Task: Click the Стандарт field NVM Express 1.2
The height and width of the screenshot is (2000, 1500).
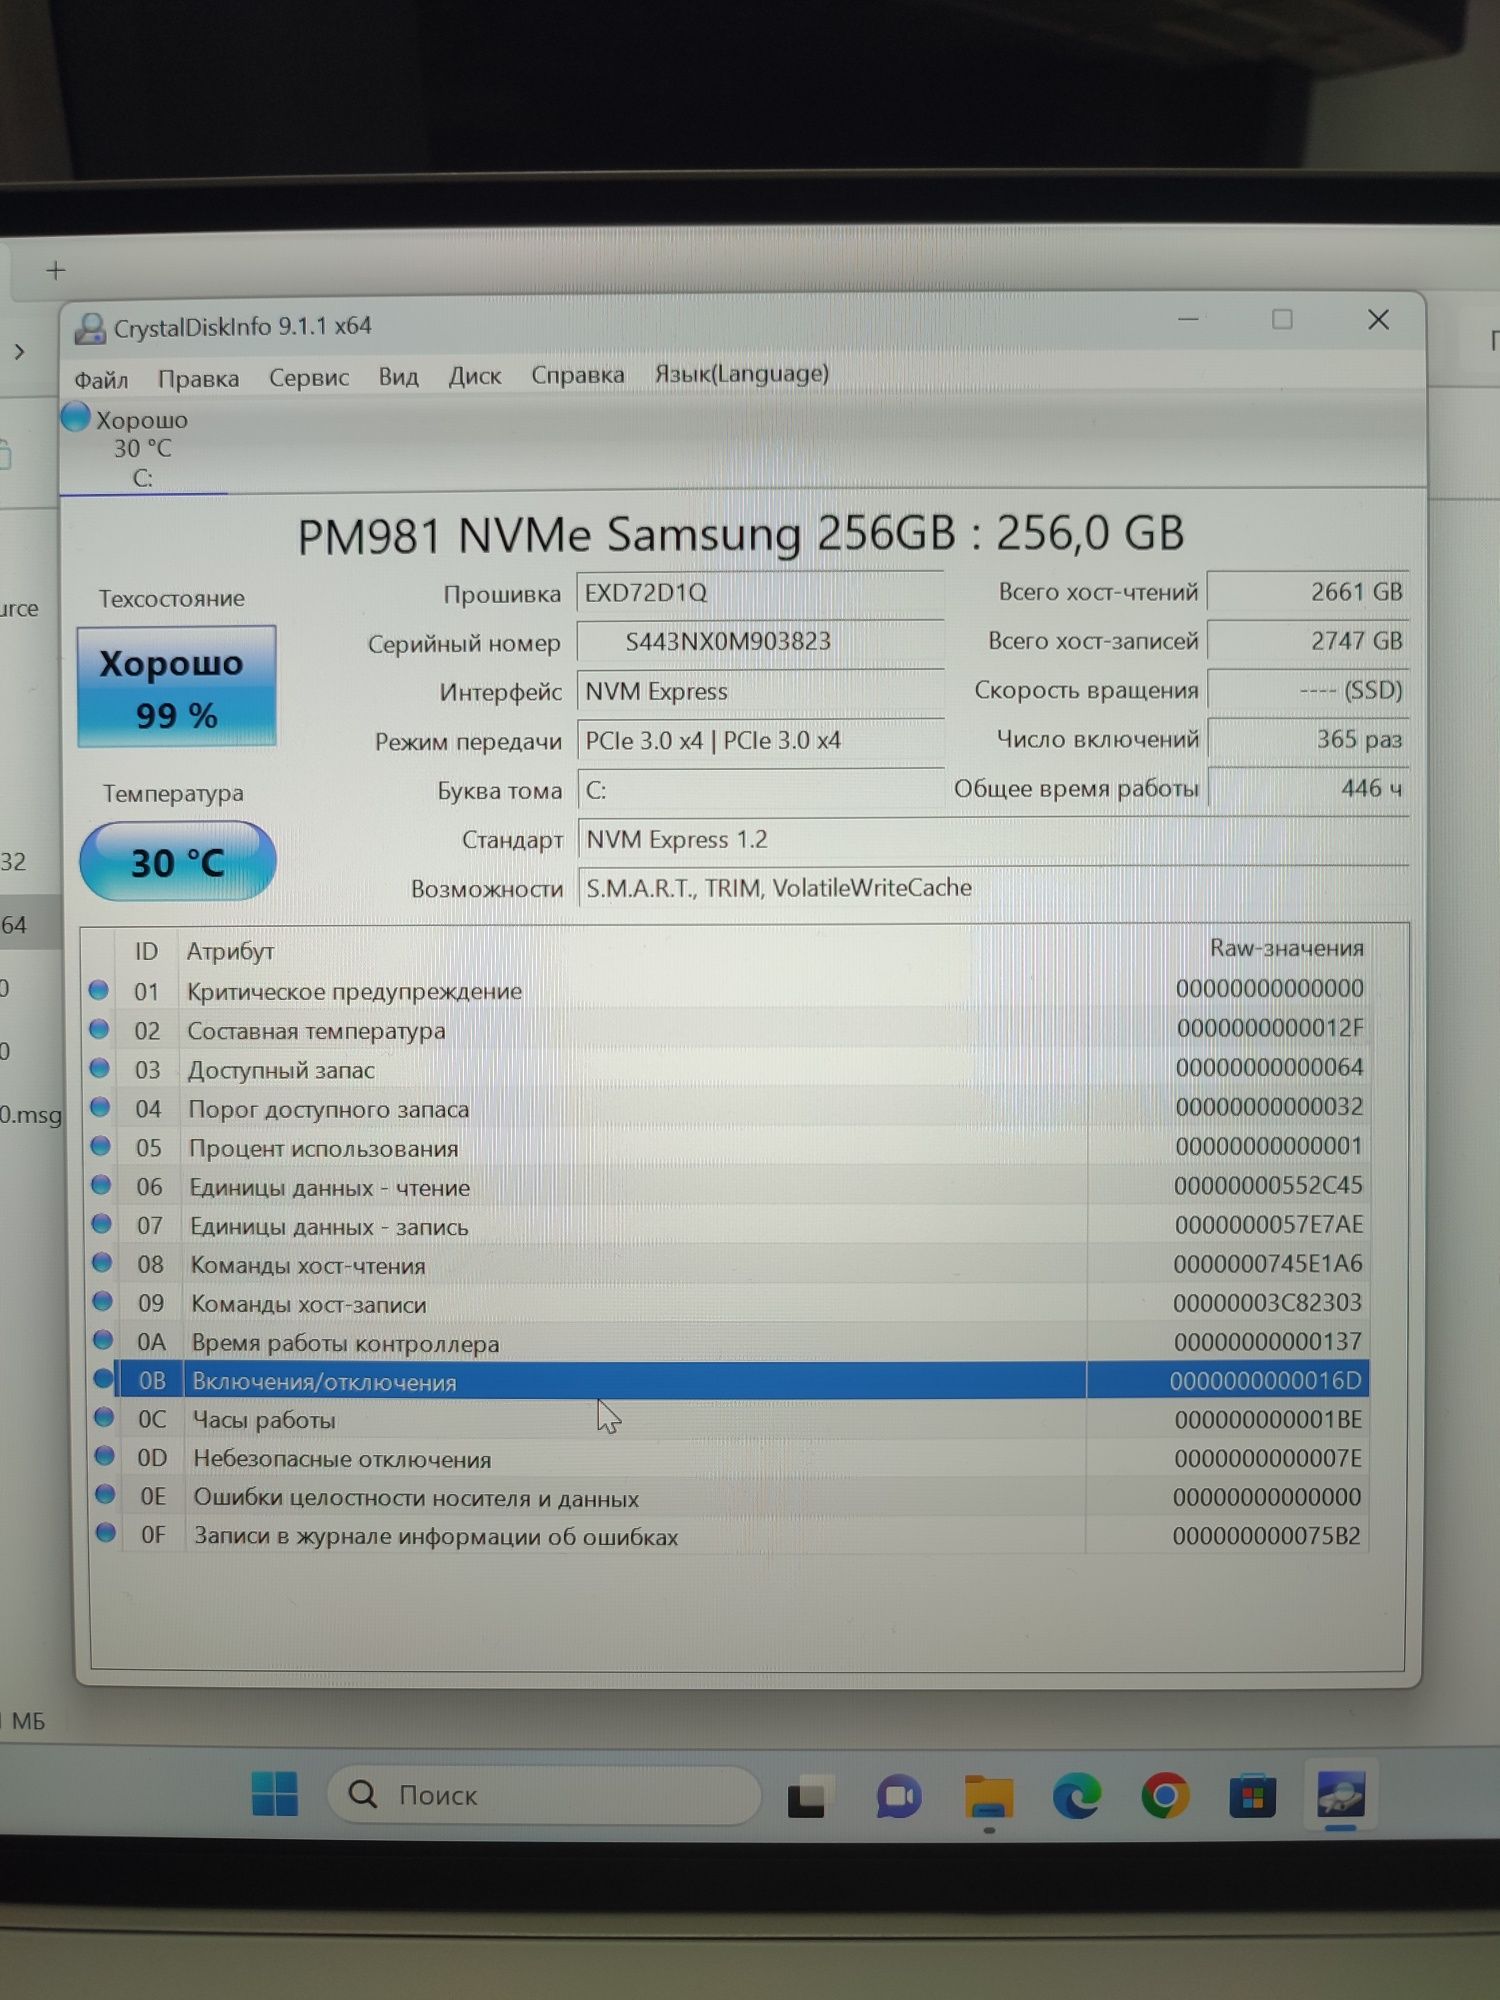Action: tap(992, 840)
